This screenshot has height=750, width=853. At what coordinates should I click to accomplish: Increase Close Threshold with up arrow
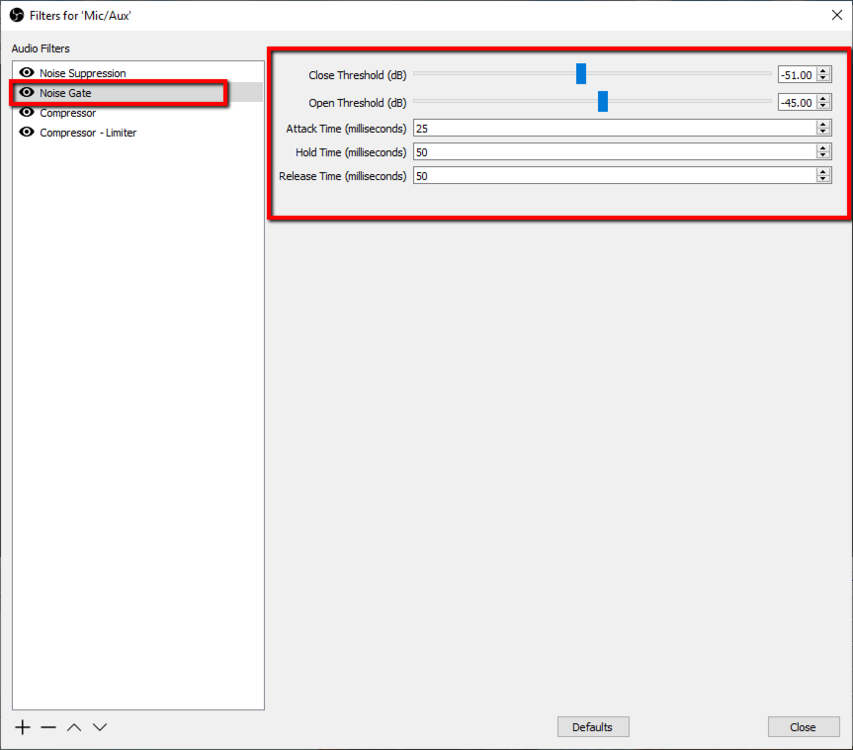point(823,71)
